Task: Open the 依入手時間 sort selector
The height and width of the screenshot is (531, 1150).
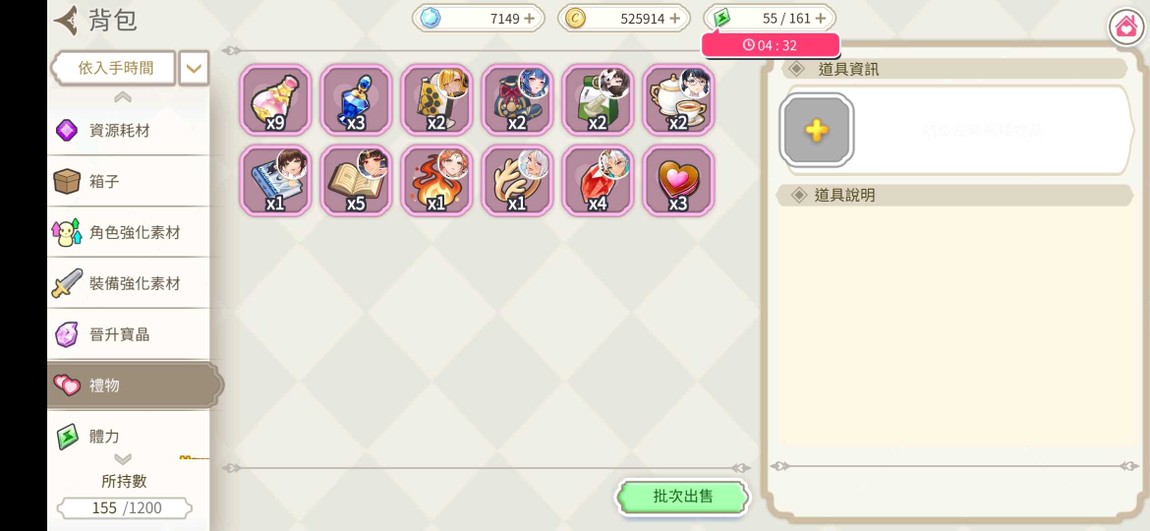Action: (x=114, y=68)
